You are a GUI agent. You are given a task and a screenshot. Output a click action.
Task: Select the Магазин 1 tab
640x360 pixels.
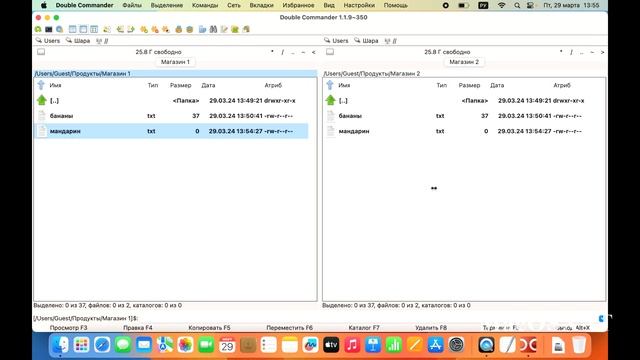click(175, 62)
